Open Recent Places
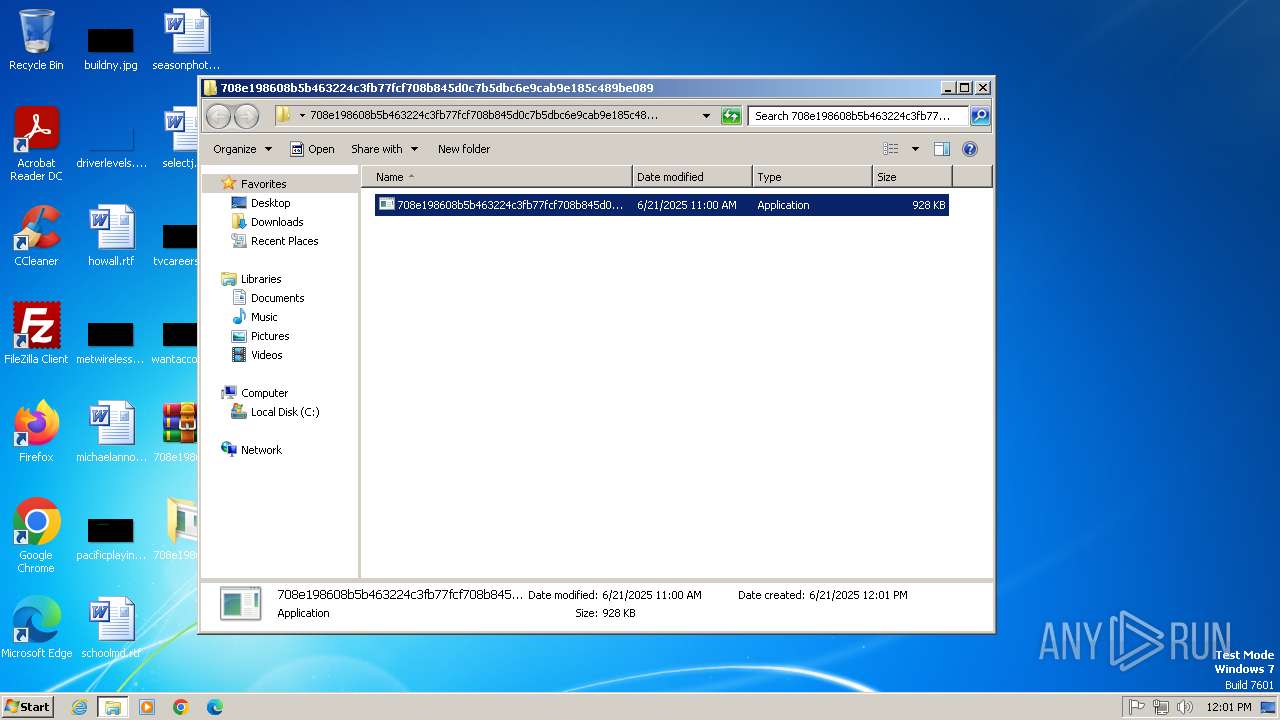This screenshot has width=1280, height=720. (x=284, y=241)
